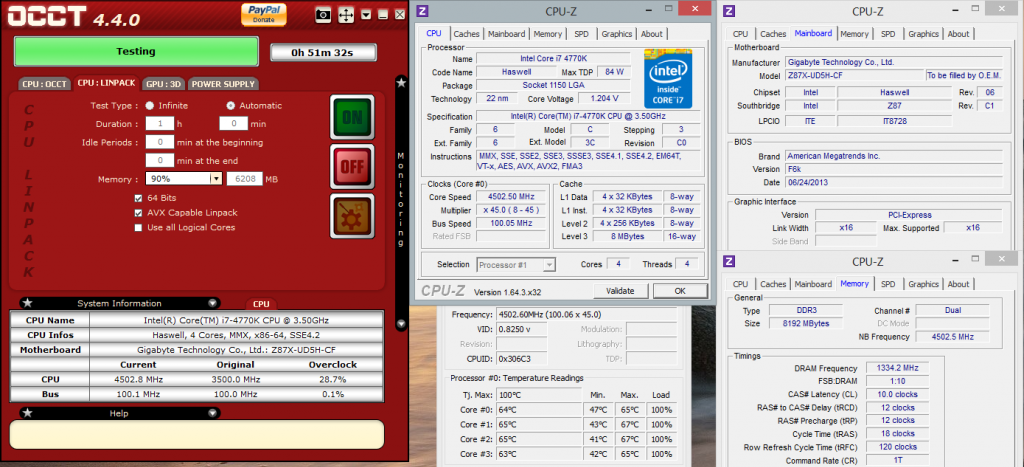This screenshot has width=1024, height=467.
Task: Click the CPU-Z icon in processor window title
Action: (x=423, y=10)
